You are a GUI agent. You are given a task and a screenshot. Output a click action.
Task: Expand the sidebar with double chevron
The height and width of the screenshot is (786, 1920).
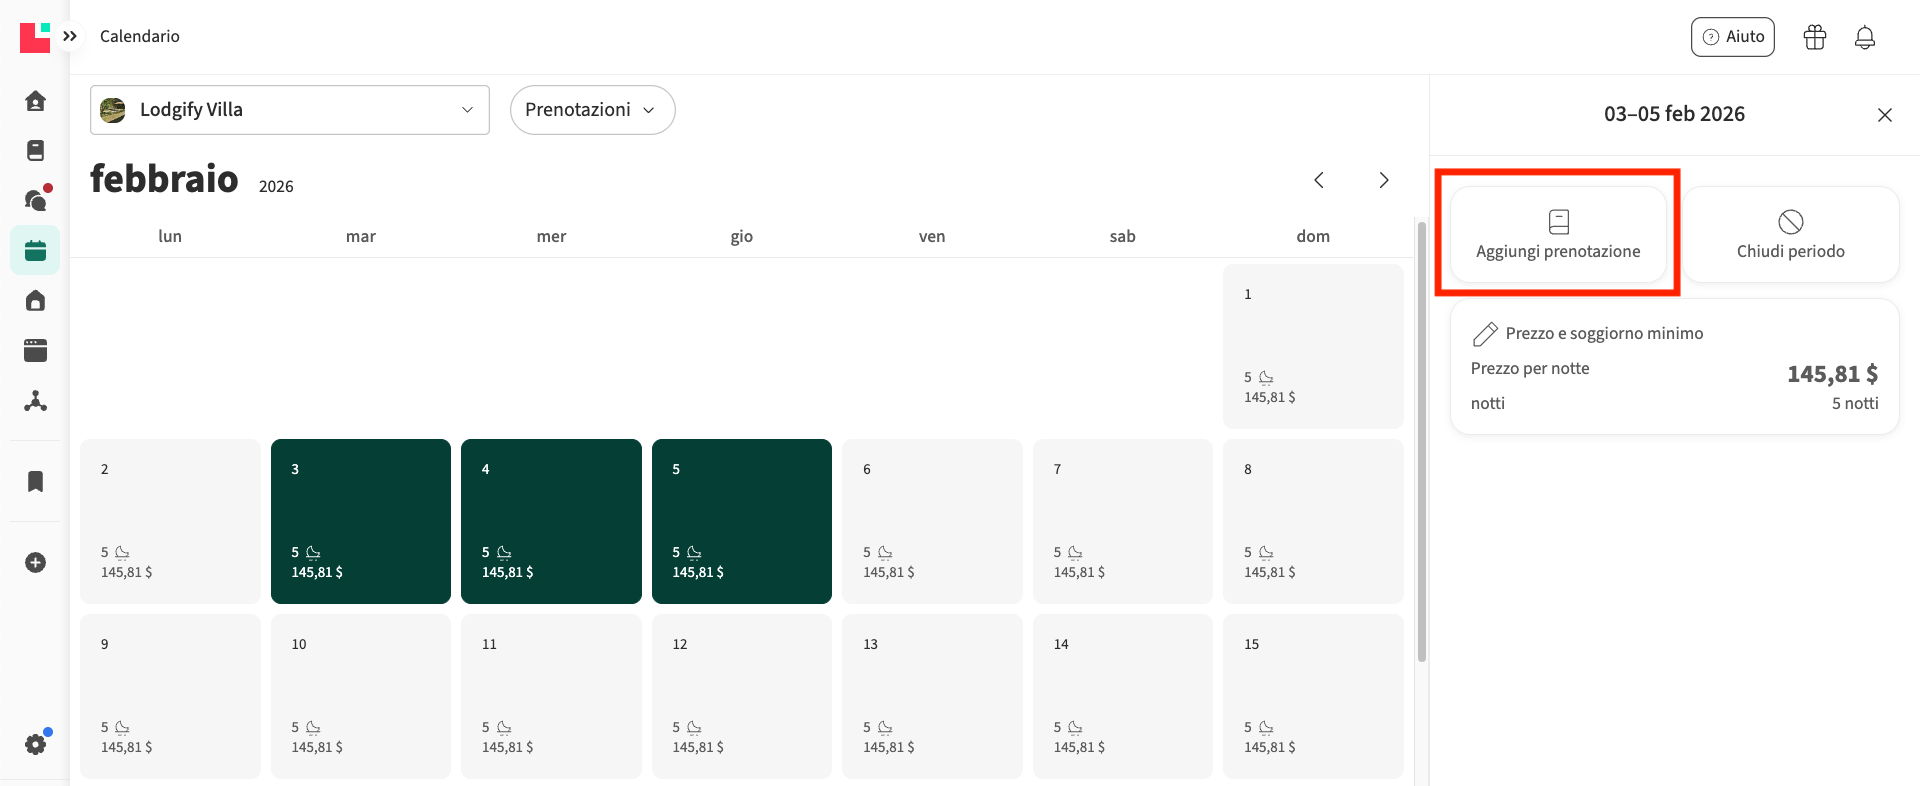click(x=70, y=36)
